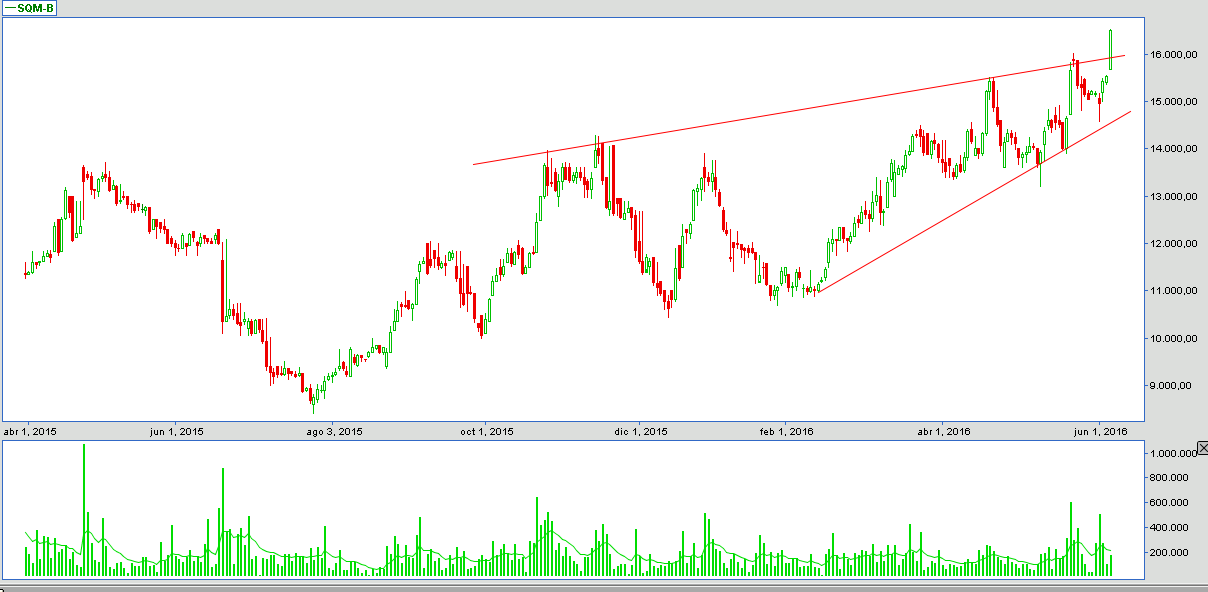
Task: Click the oct 1, 2015 date label
Action: click(x=487, y=432)
